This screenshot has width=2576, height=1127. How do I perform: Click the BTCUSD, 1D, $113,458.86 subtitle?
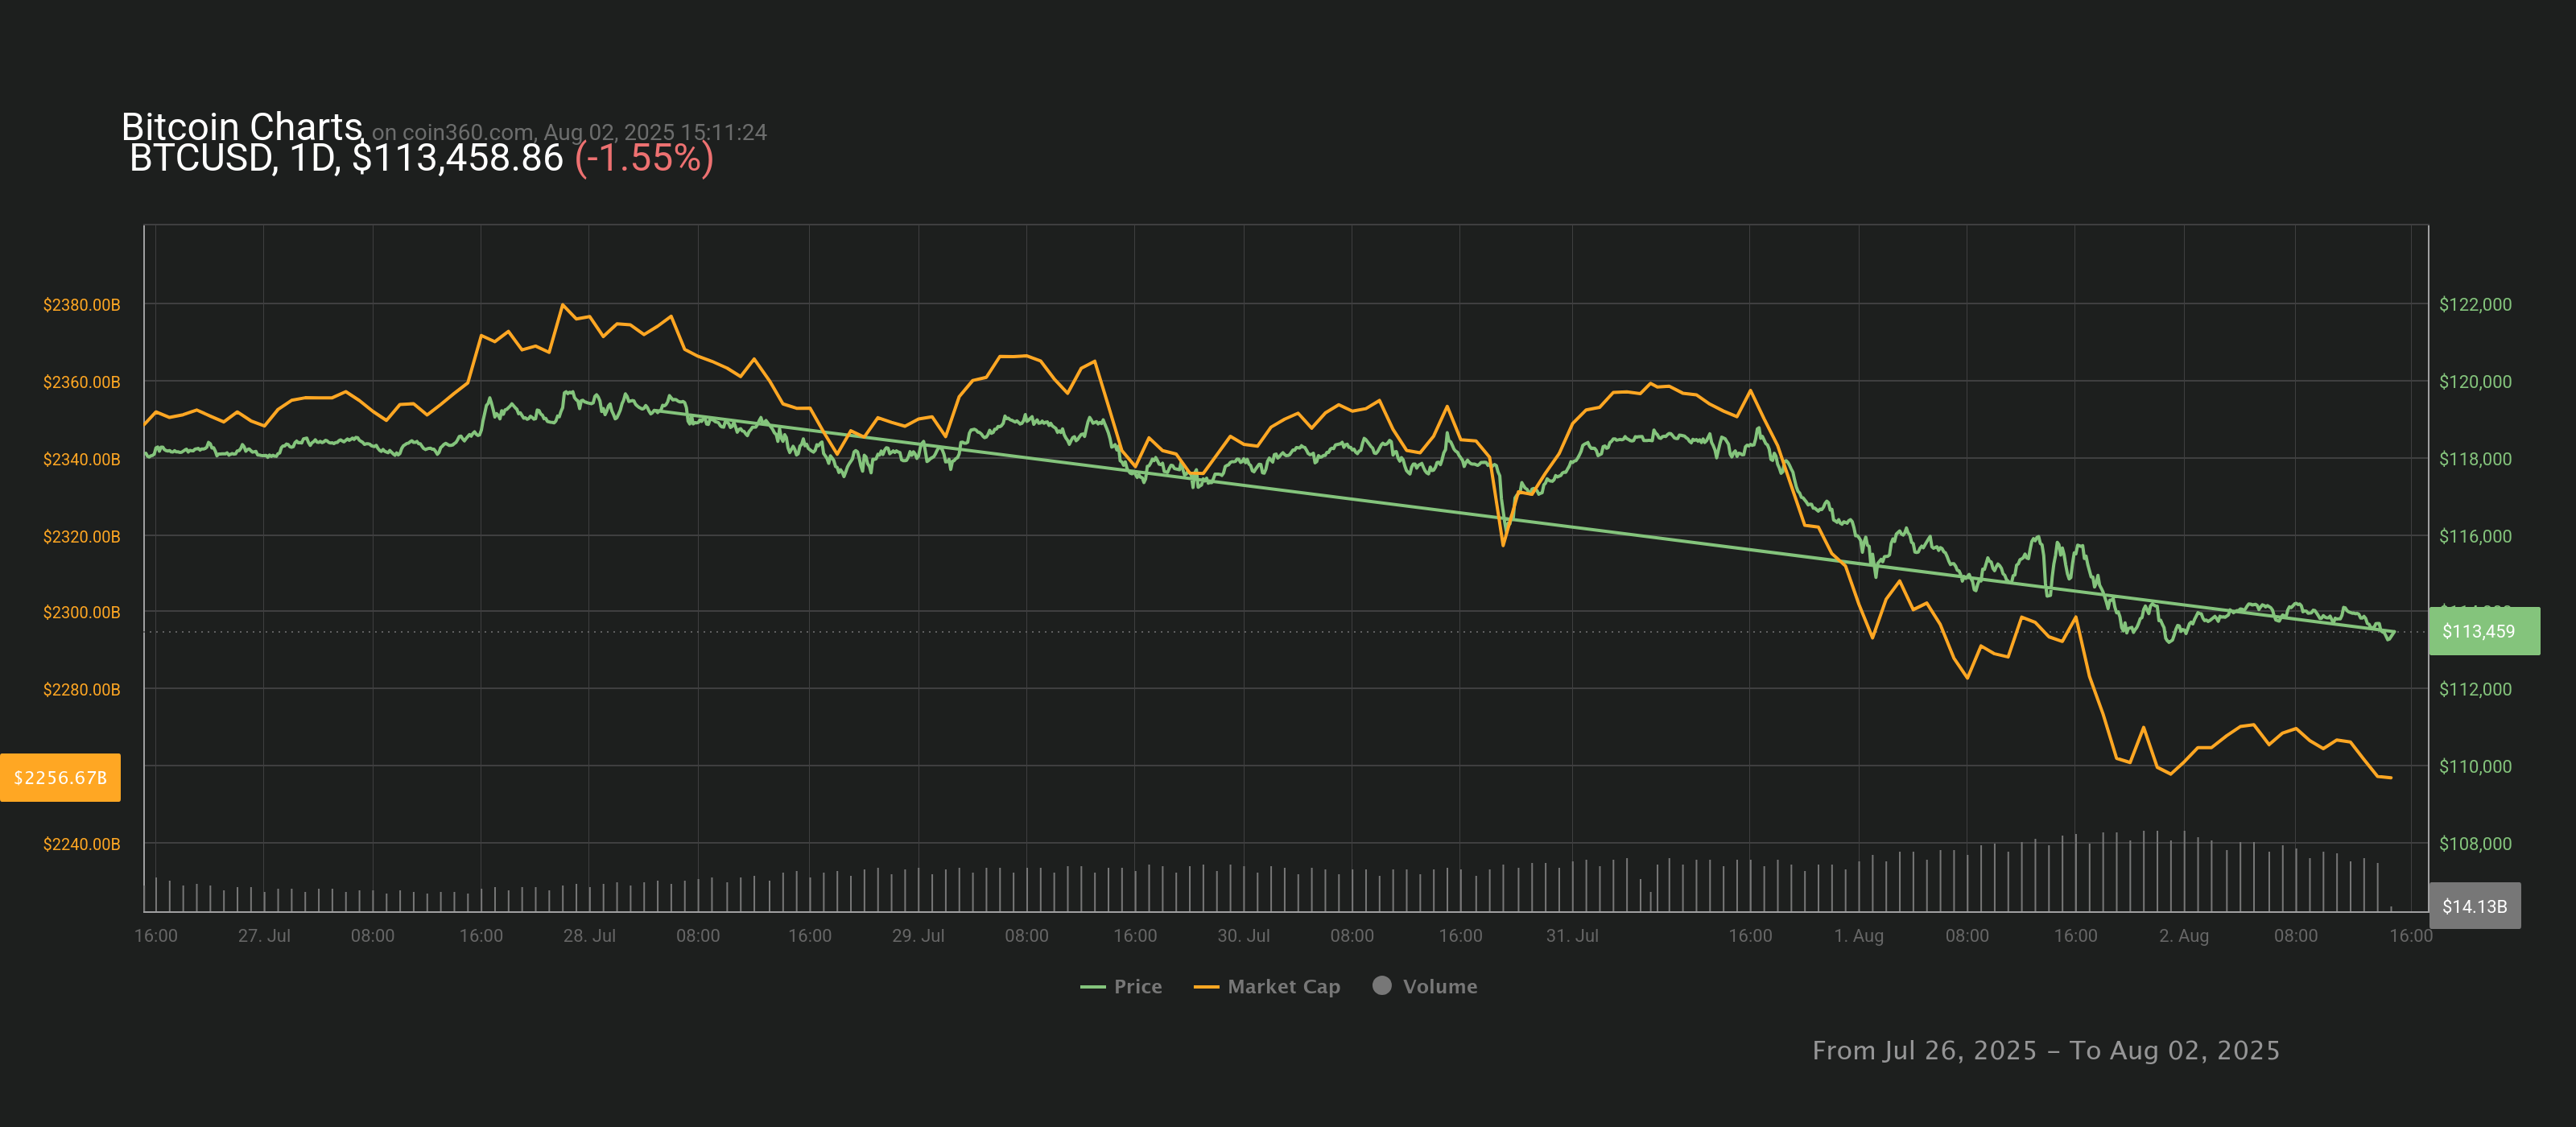coord(346,158)
